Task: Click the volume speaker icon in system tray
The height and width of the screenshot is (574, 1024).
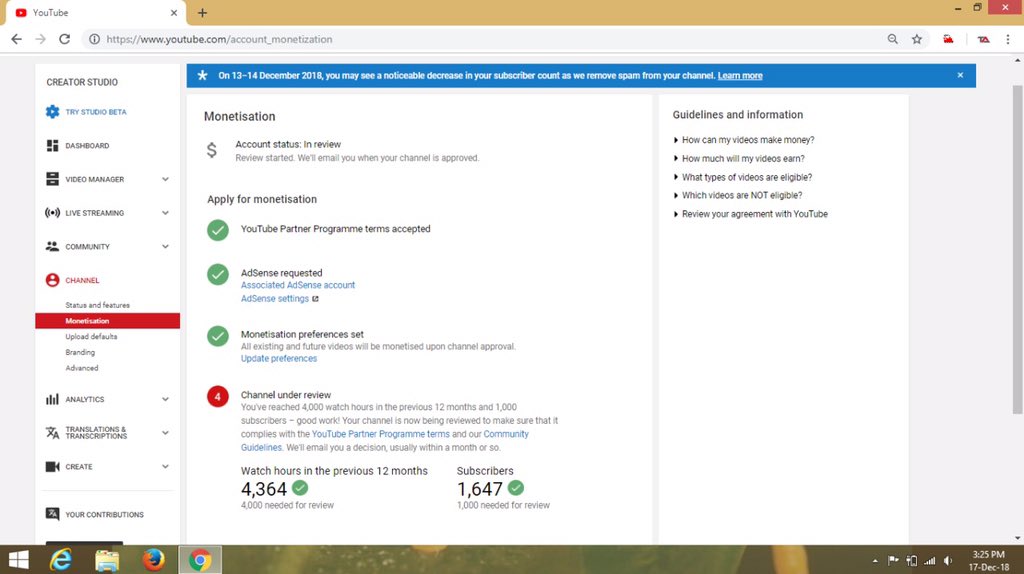Action: (x=948, y=560)
